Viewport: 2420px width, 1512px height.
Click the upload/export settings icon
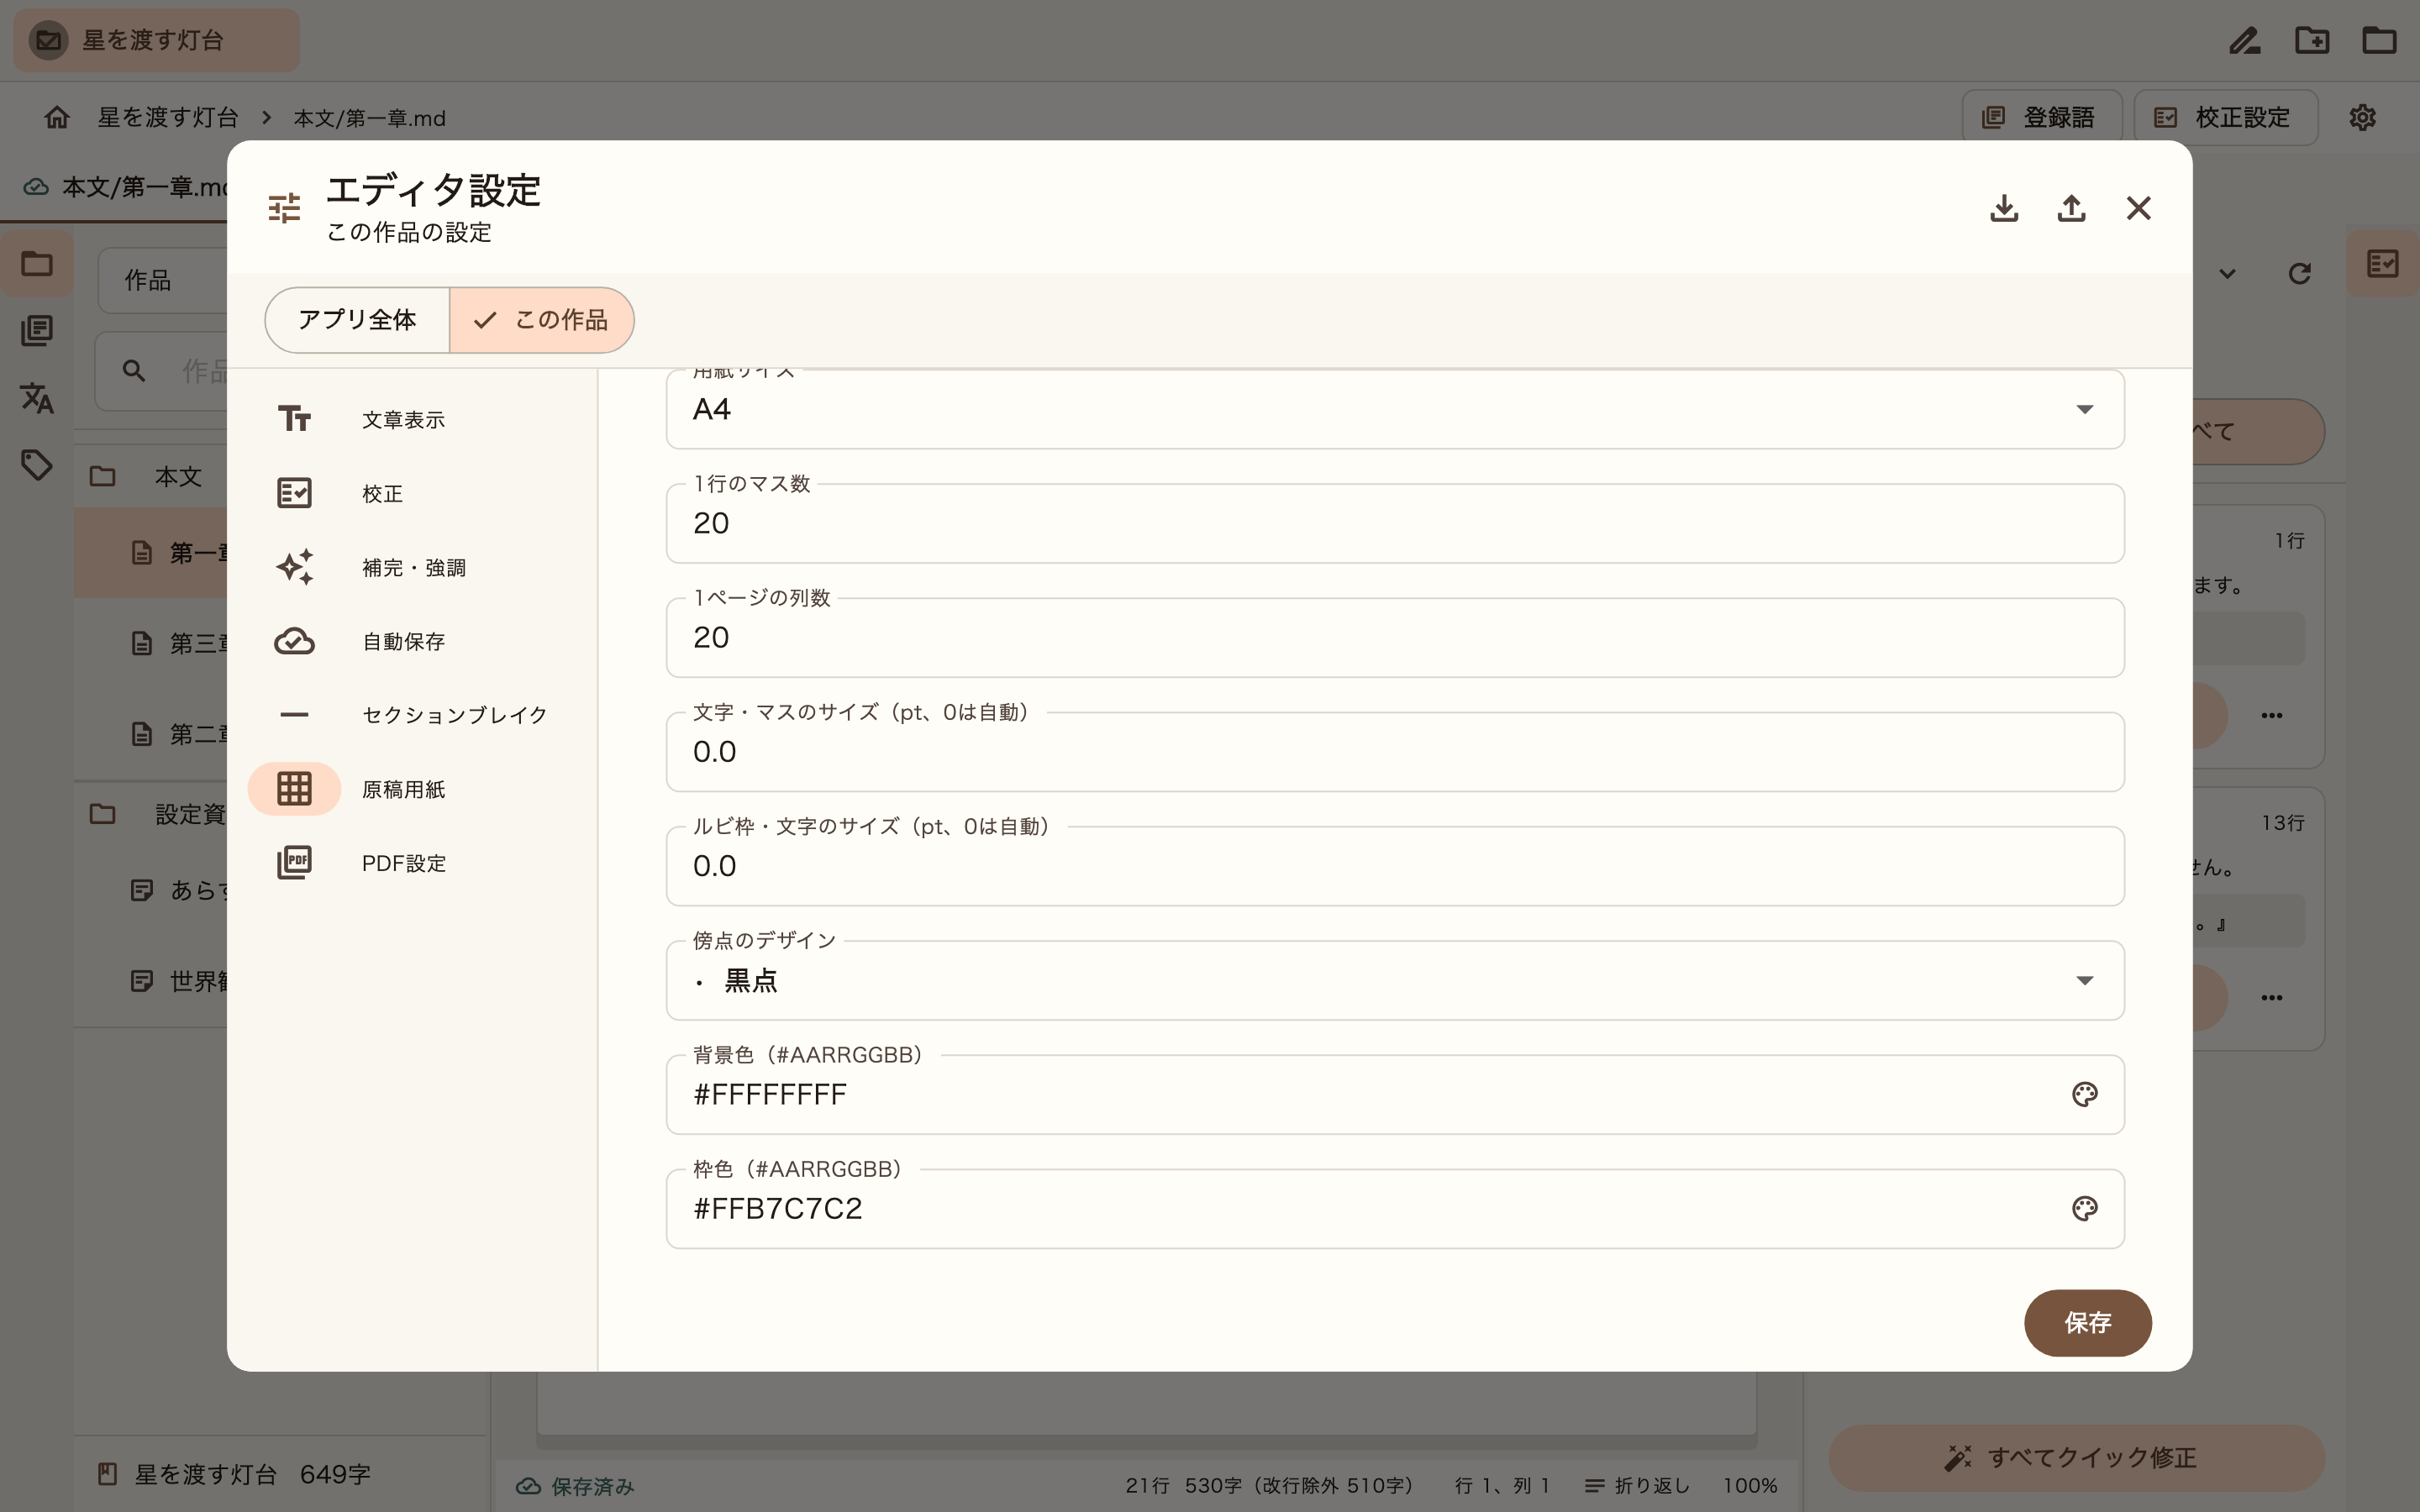[x=2071, y=208]
